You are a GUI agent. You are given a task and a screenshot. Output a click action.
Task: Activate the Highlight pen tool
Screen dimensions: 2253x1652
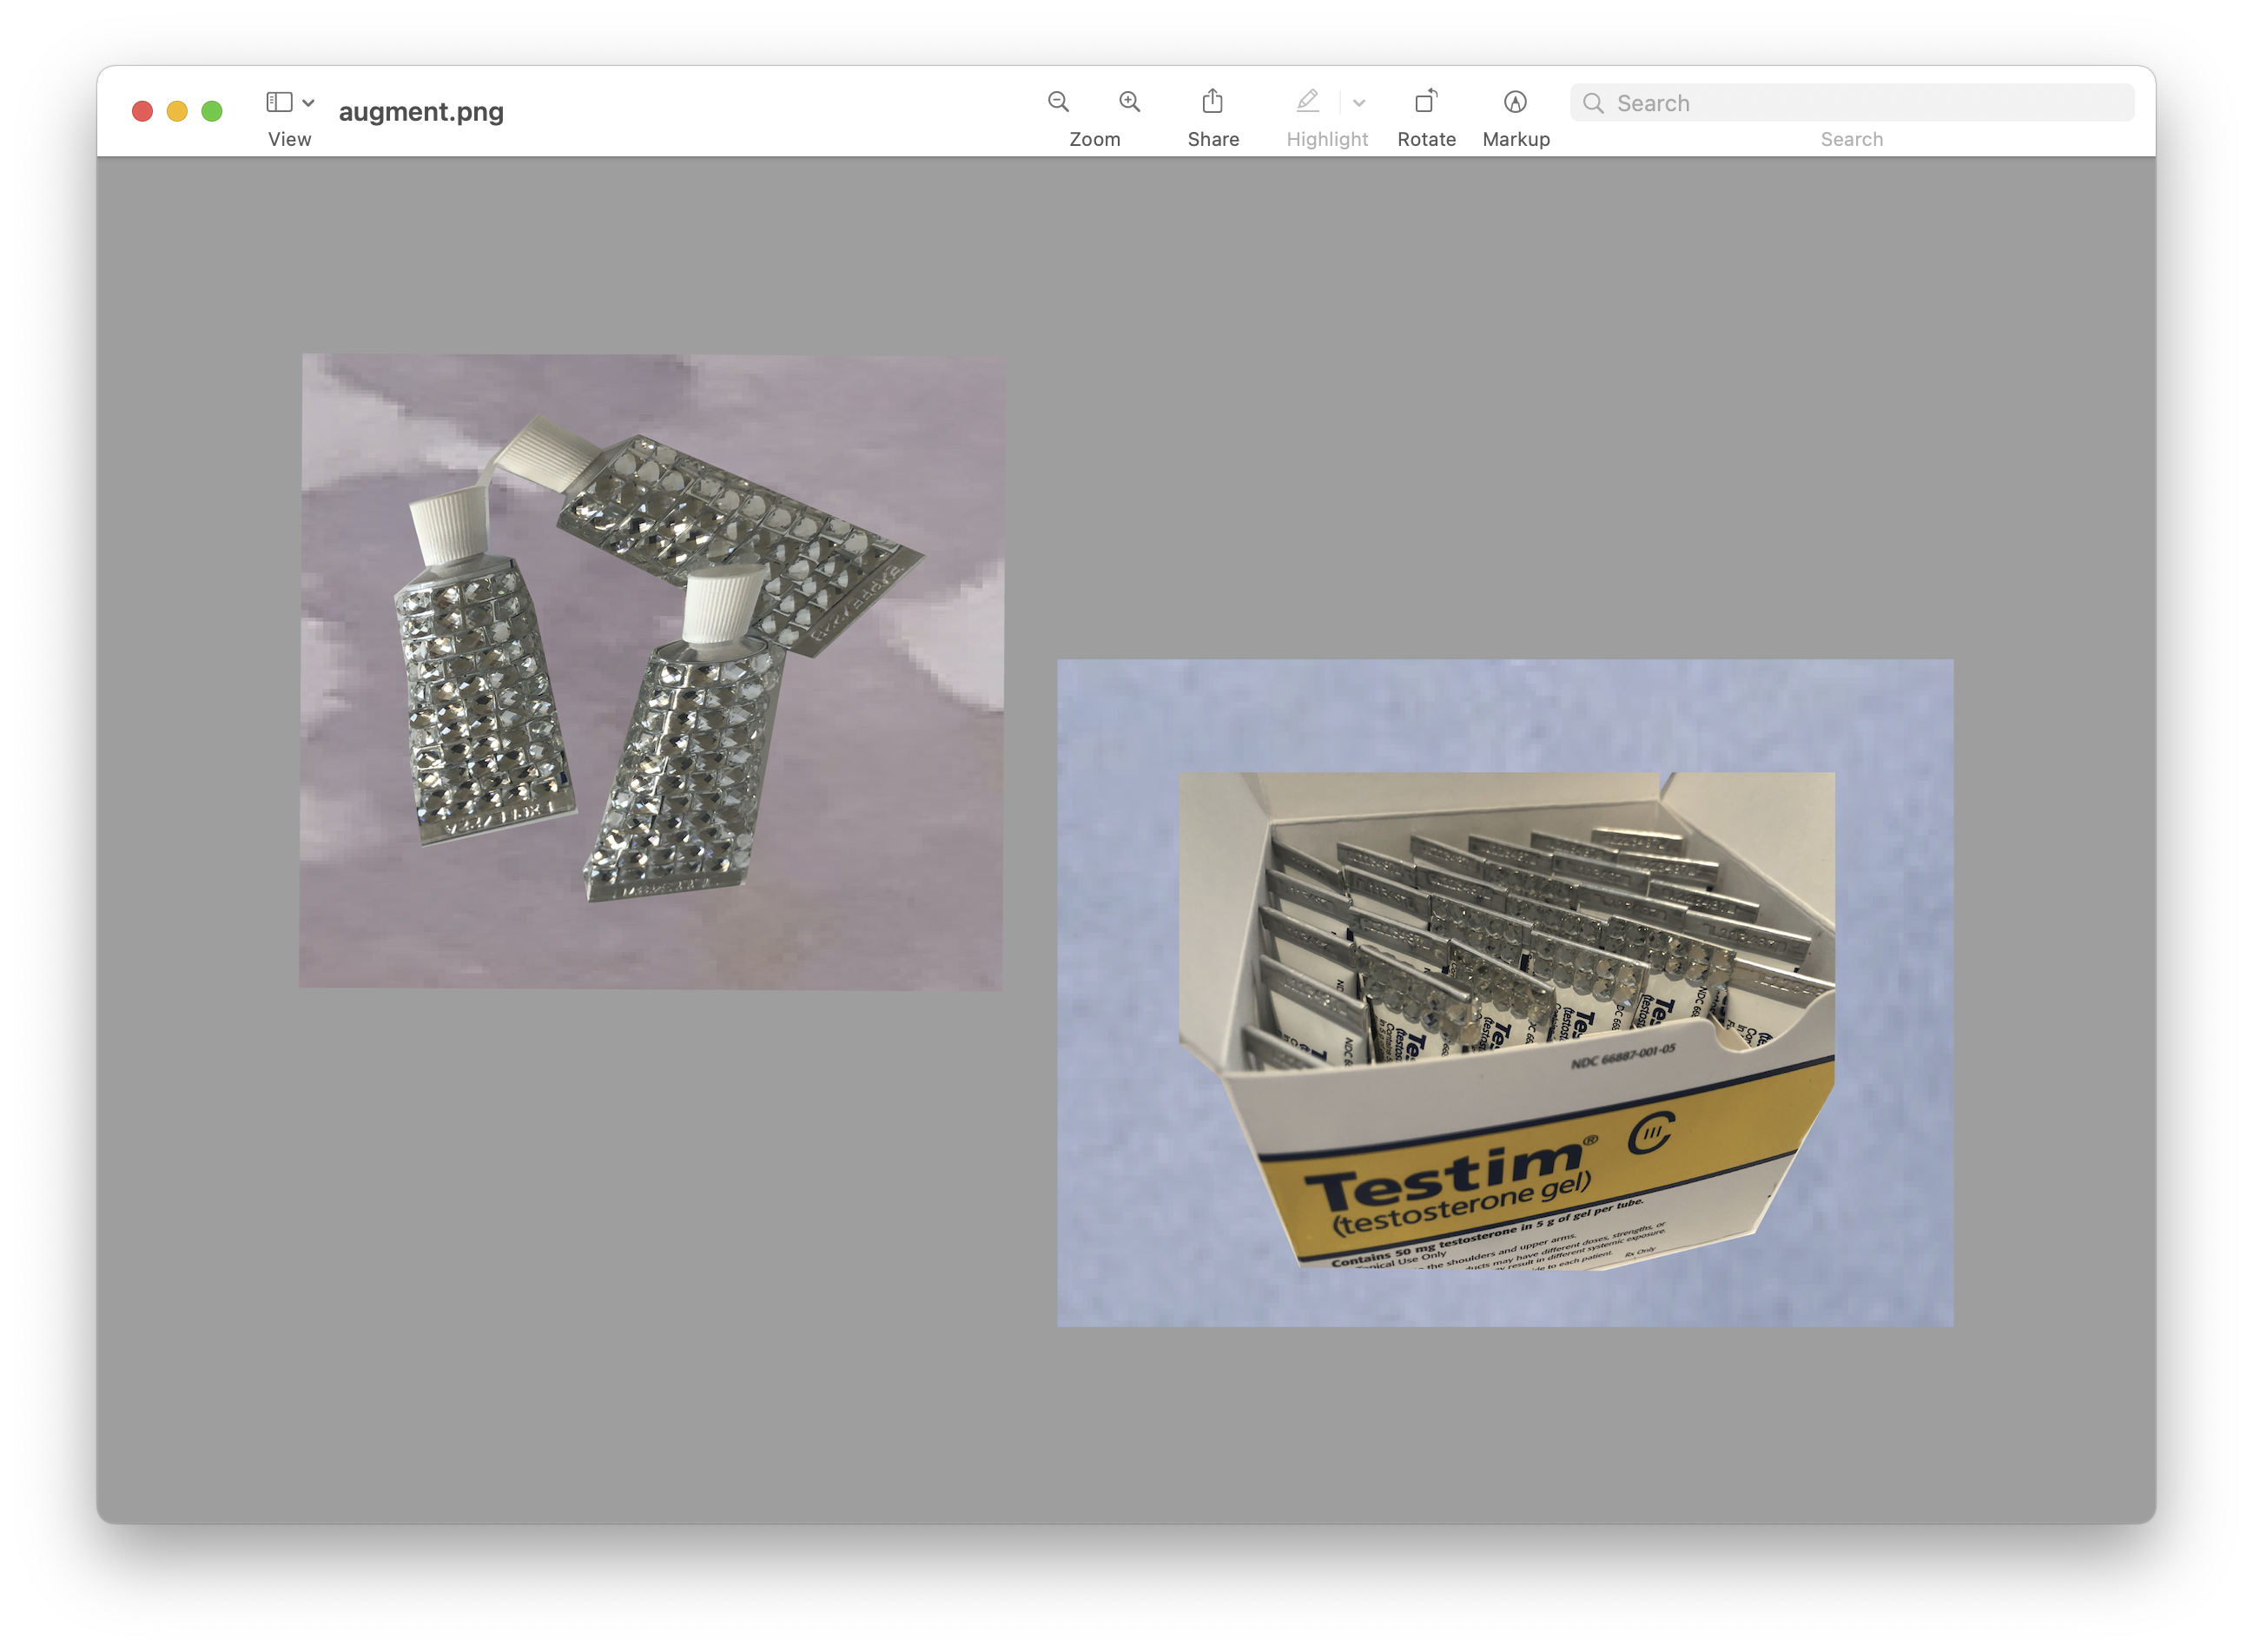click(1307, 101)
